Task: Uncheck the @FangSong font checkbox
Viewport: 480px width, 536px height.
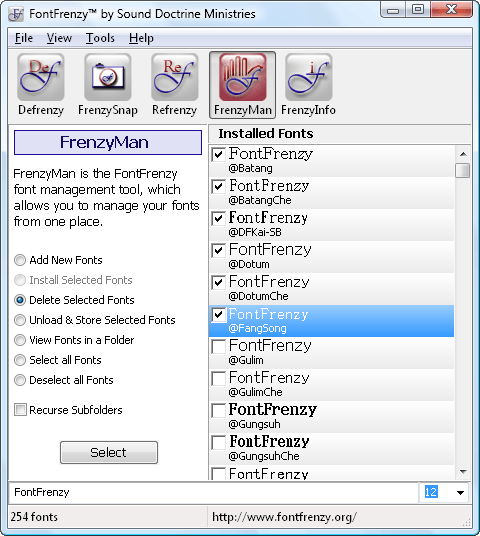Action: (x=218, y=314)
